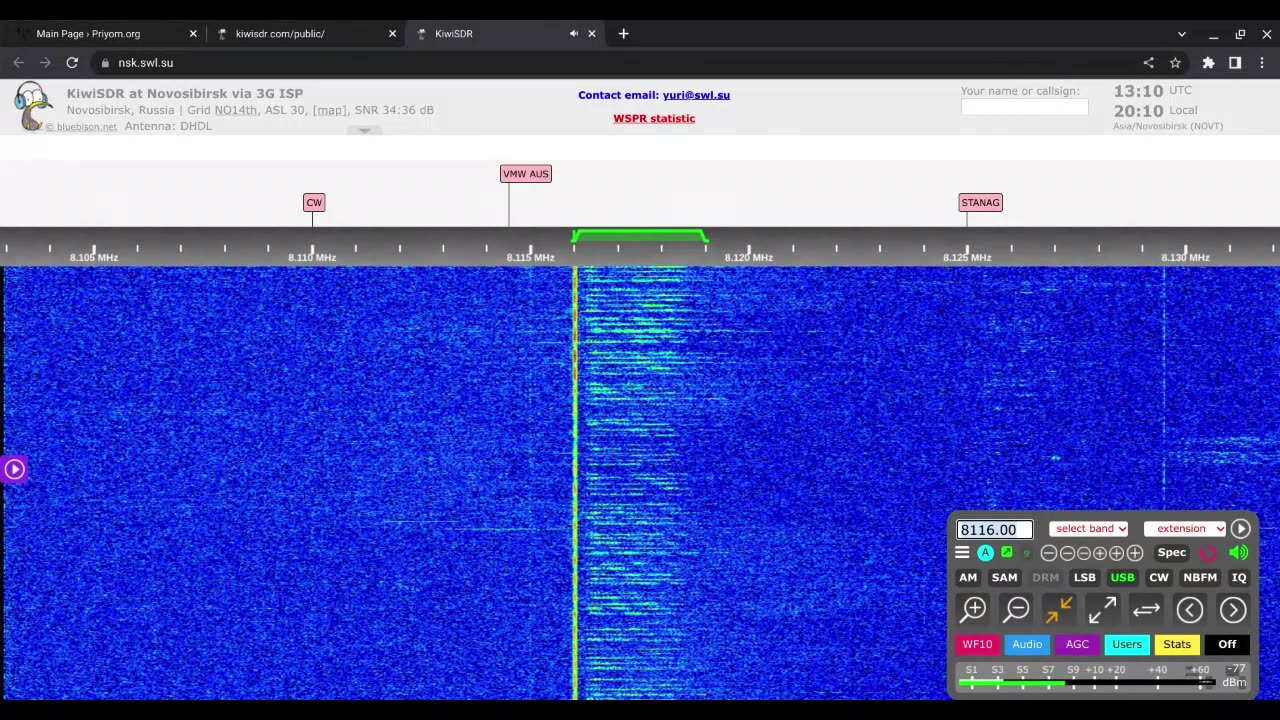Viewport: 1280px width, 720px height.
Task: Zoom out the waterfall with magnifier minus
Action: click(x=1017, y=609)
